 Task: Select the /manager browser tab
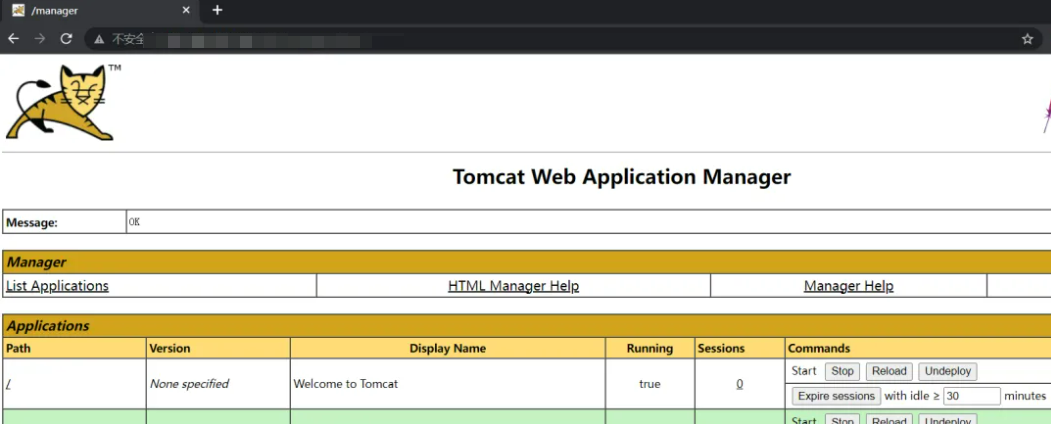[101, 11]
